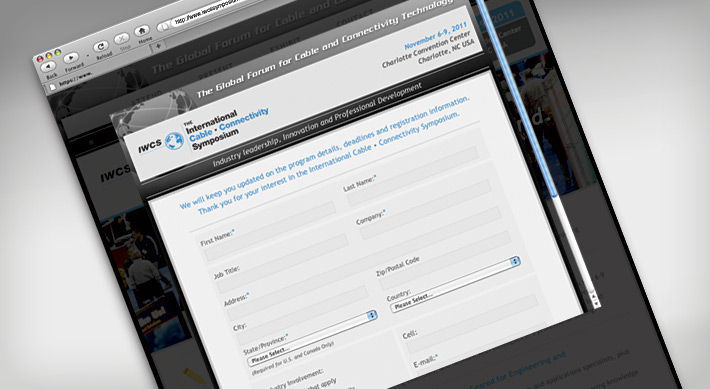The image size is (710, 389).
Task: Click the IWCS globe logo in form header
Action: click(x=174, y=141)
